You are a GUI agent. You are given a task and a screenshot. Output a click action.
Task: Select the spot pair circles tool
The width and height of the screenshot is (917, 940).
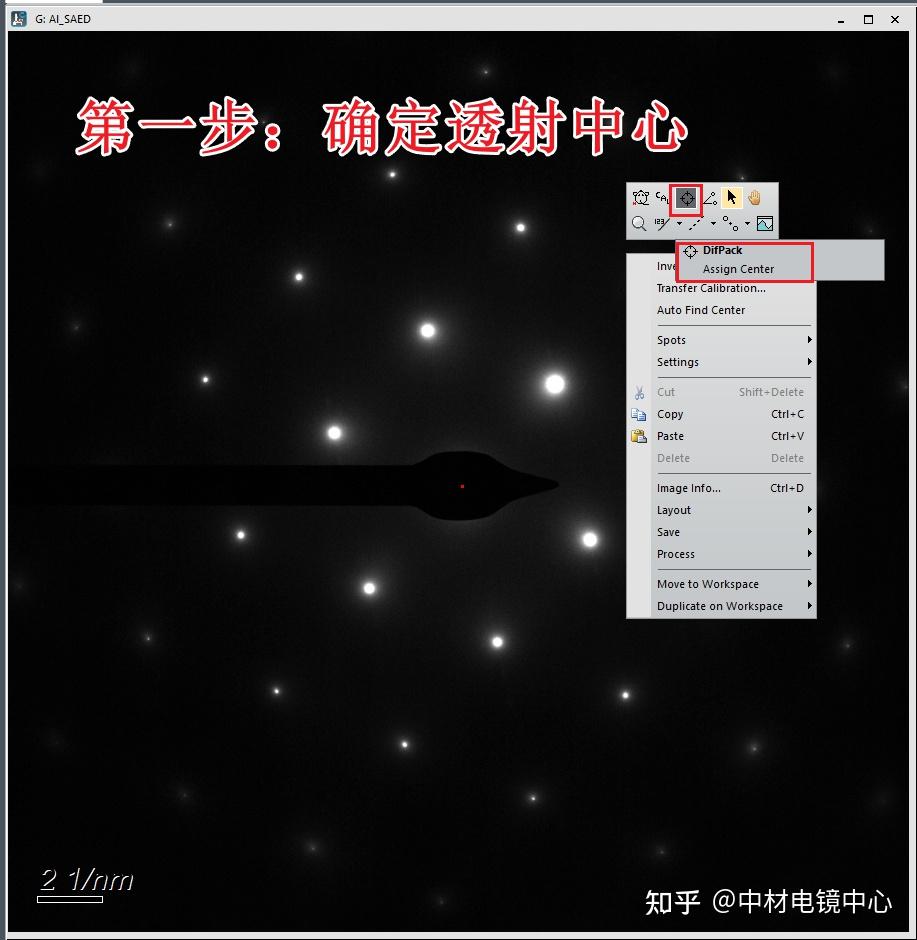pos(731,224)
